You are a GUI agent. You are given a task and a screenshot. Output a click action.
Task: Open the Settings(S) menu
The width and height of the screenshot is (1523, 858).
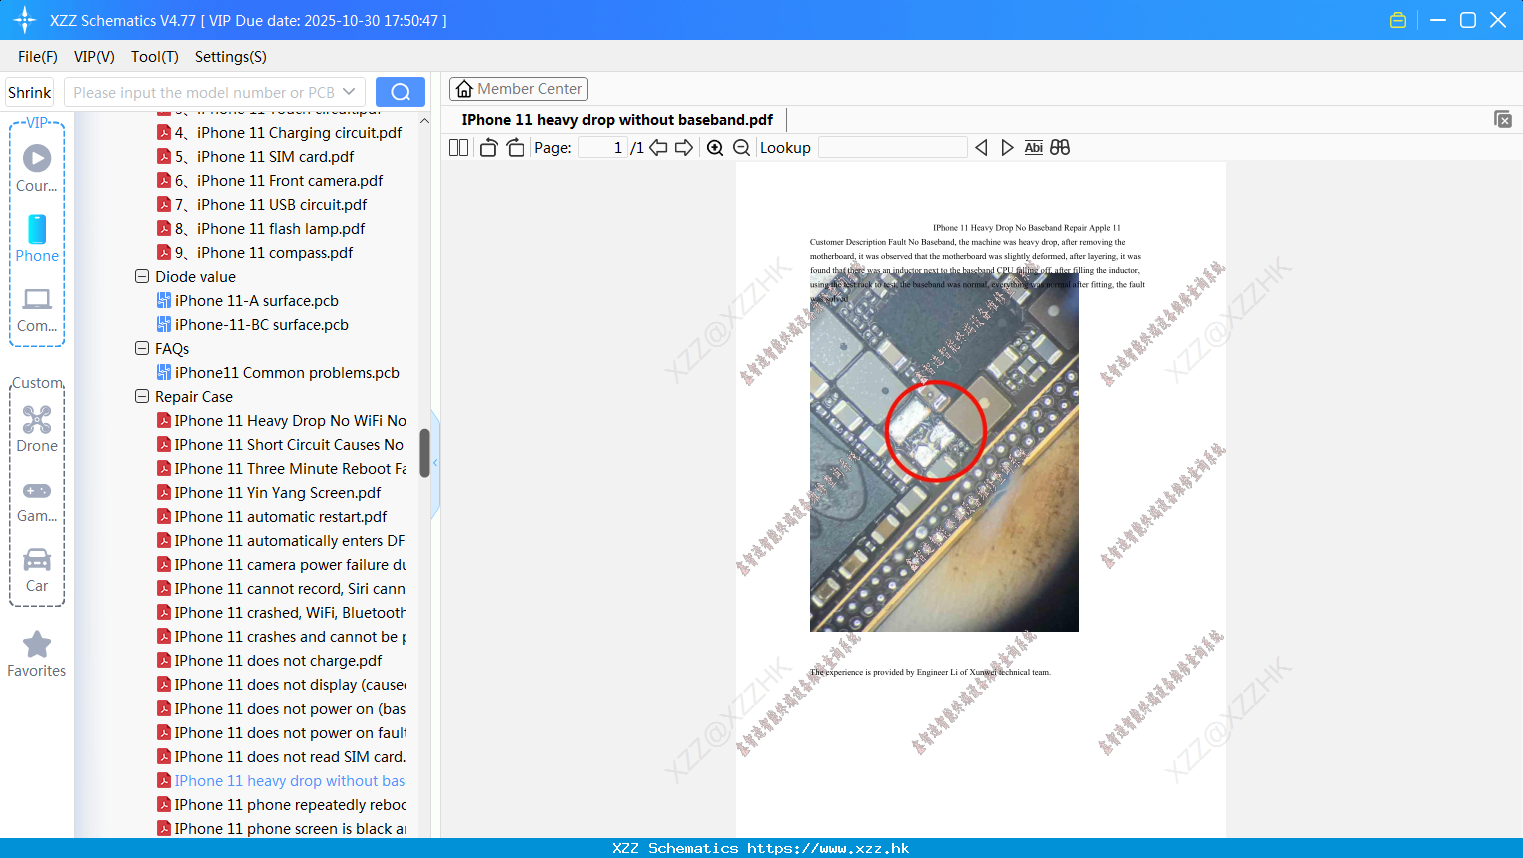231,57
